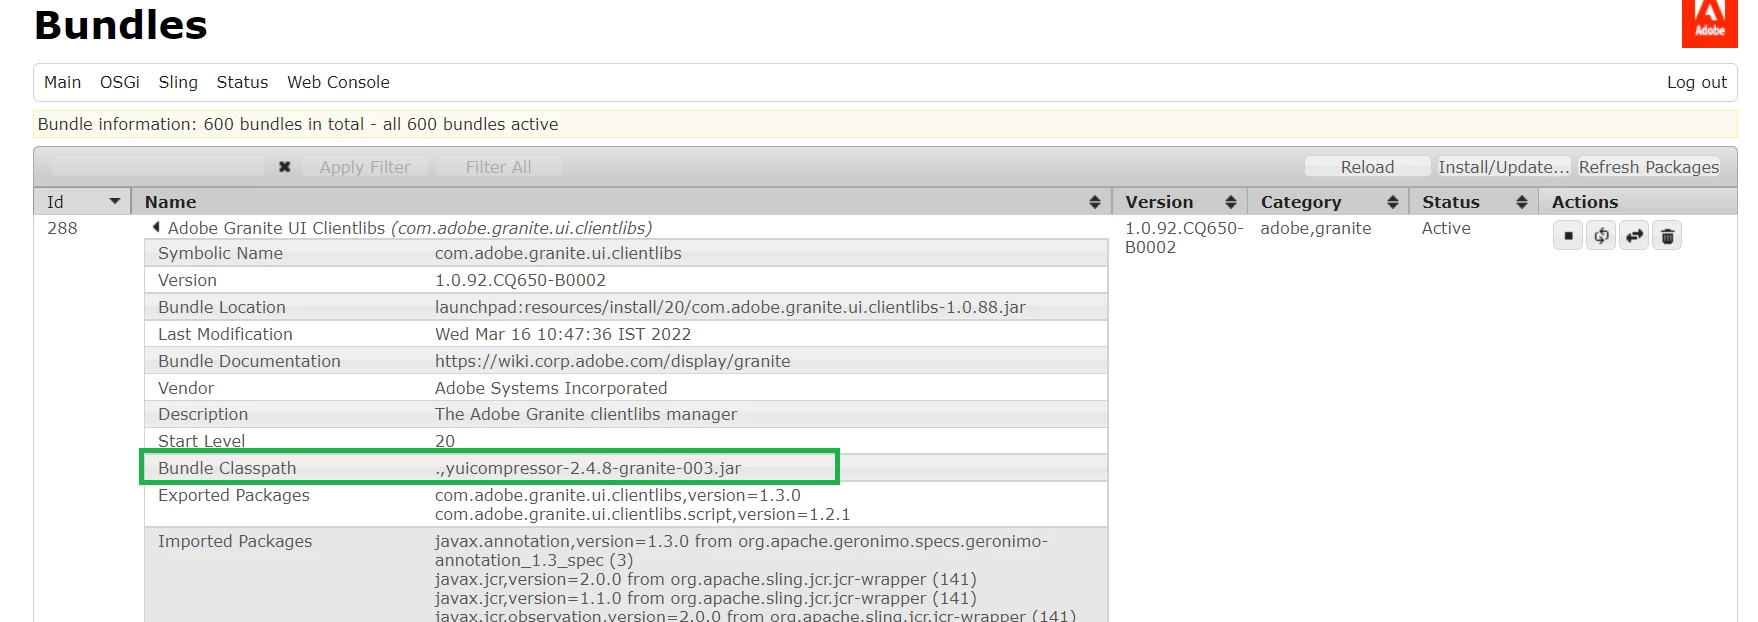Update the Adobe Granite UI Clientlibs bundle
The width and height of the screenshot is (1758, 622).
(1634, 236)
